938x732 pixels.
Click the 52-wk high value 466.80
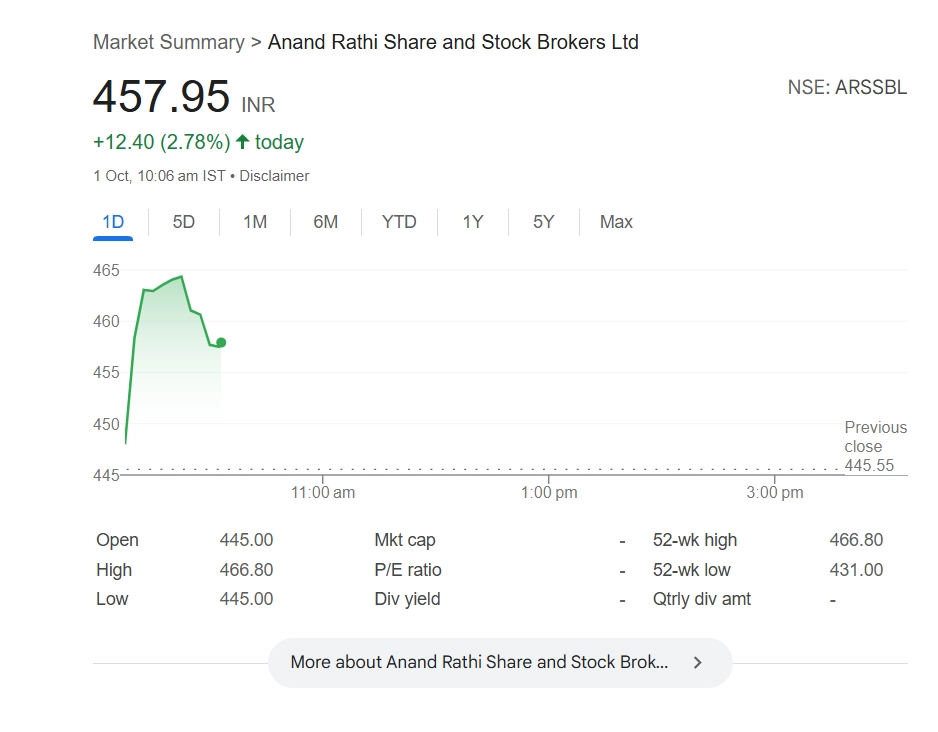856,540
